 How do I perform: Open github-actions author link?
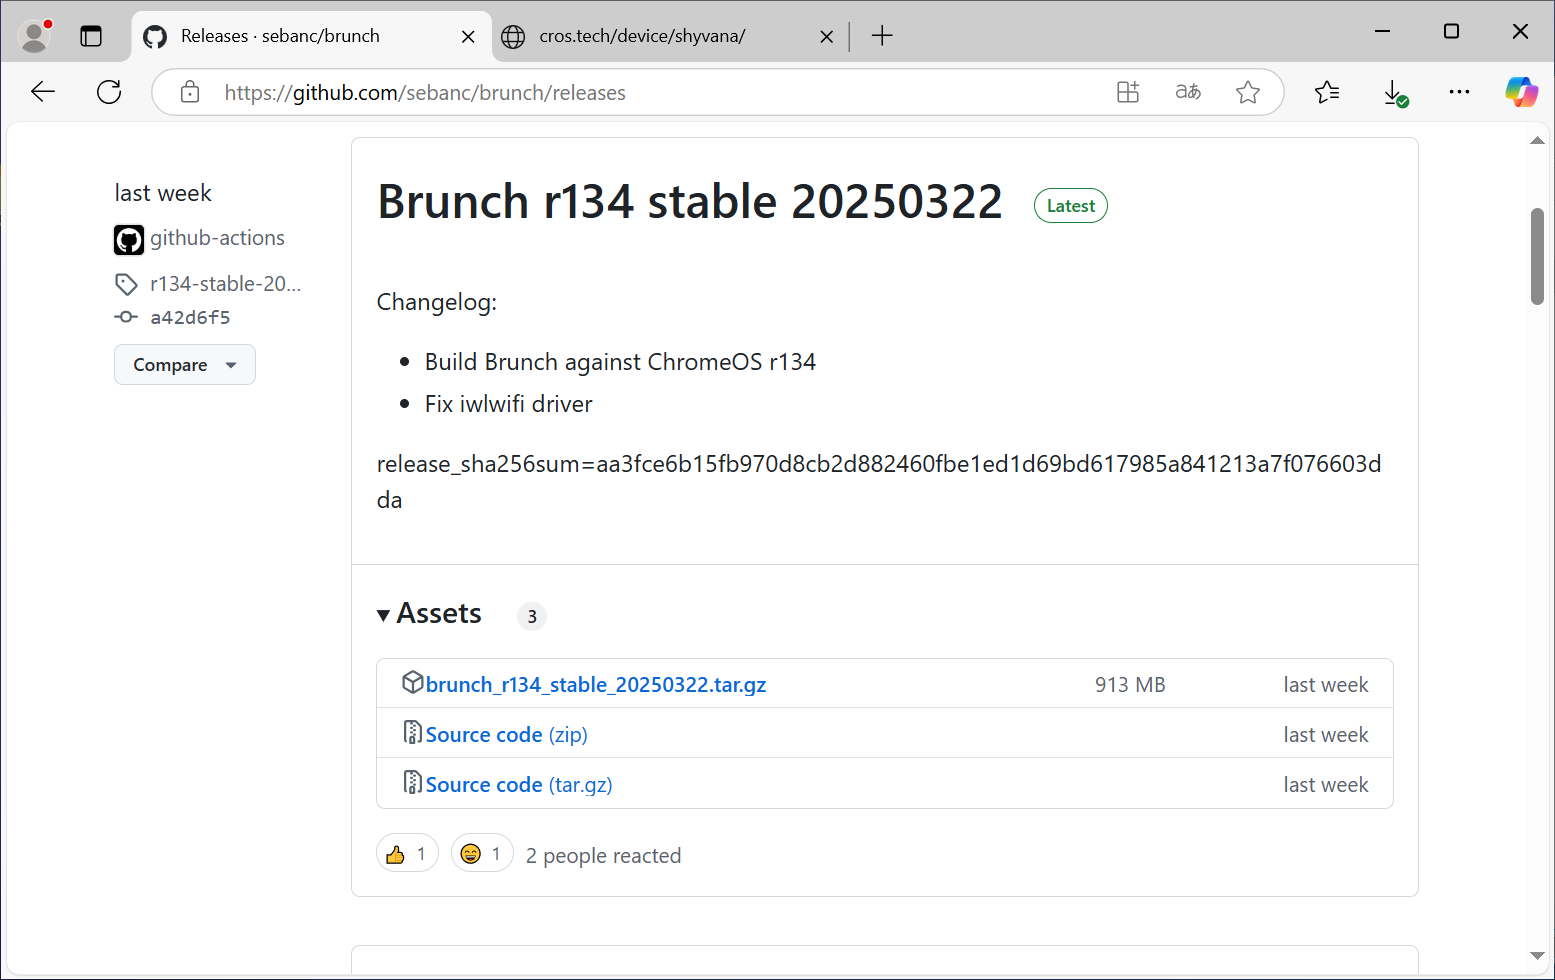coord(217,238)
